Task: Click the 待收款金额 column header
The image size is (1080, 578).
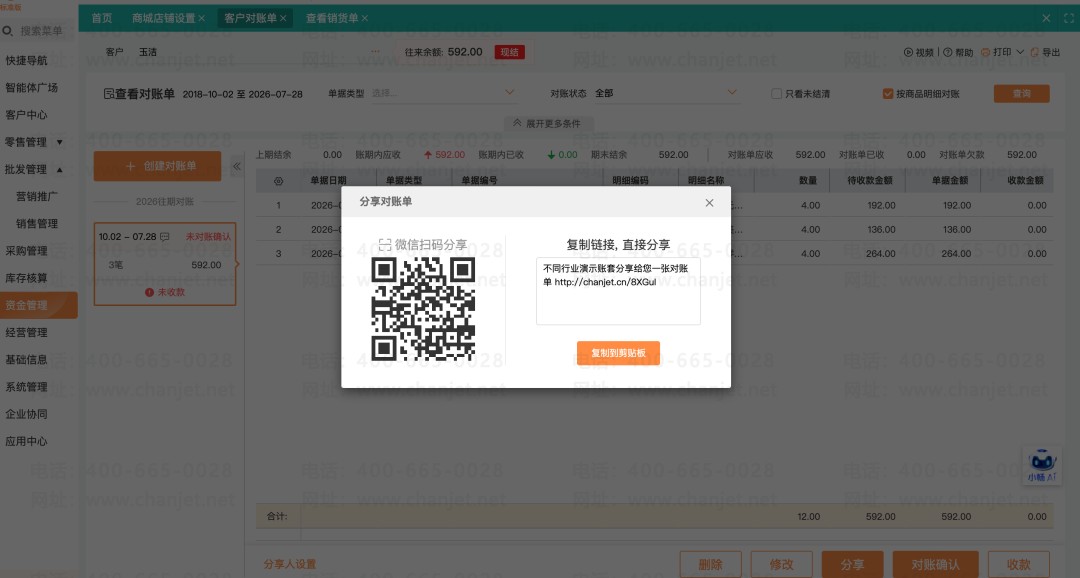Action: point(870,180)
